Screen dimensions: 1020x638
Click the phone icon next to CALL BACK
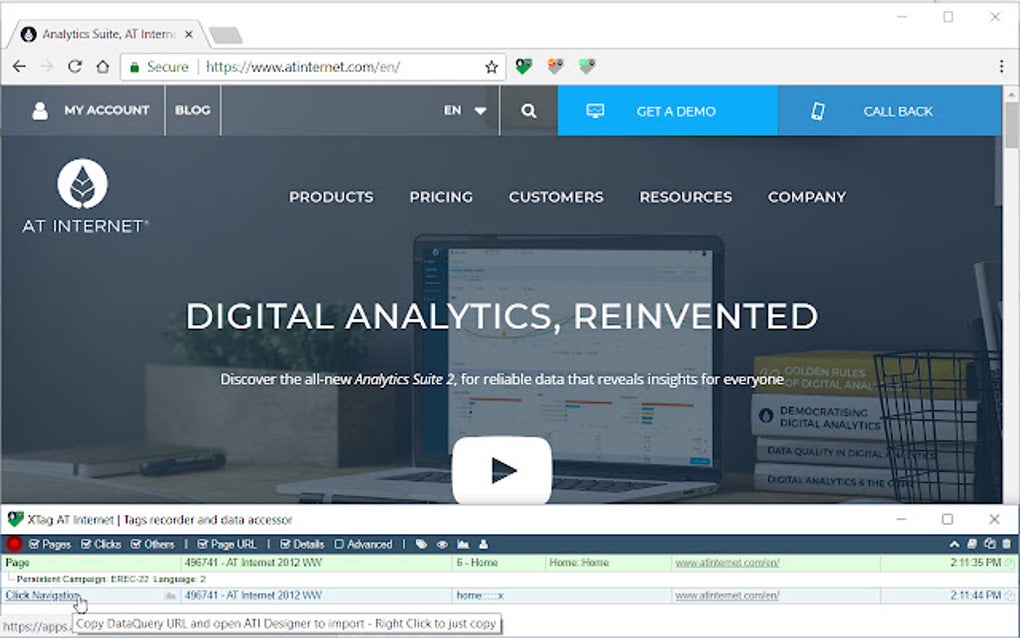point(818,111)
